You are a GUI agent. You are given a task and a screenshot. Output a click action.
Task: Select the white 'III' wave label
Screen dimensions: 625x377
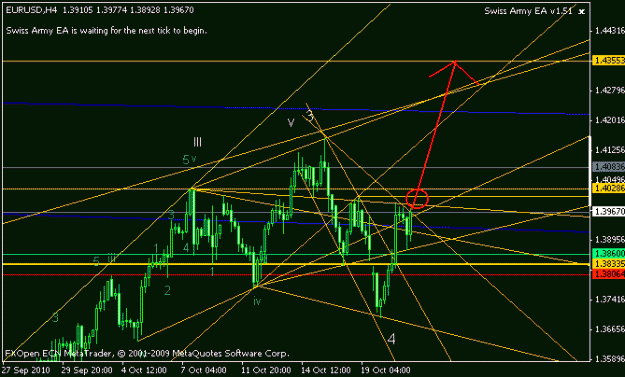[197, 142]
